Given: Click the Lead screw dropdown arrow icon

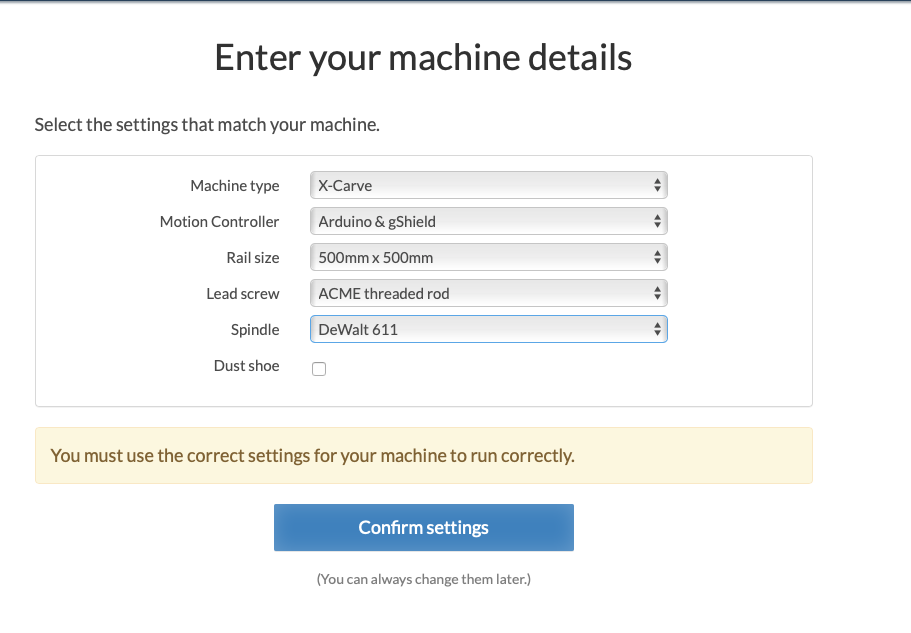Looking at the screenshot, I should coord(657,293).
